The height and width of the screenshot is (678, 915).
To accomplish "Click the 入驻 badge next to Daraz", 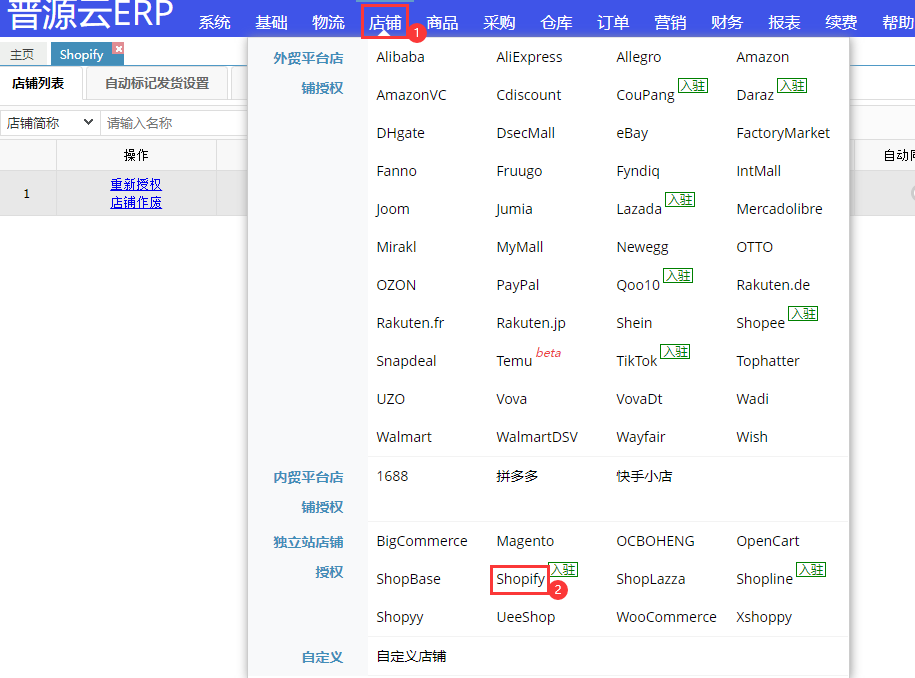I will point(792,86).
